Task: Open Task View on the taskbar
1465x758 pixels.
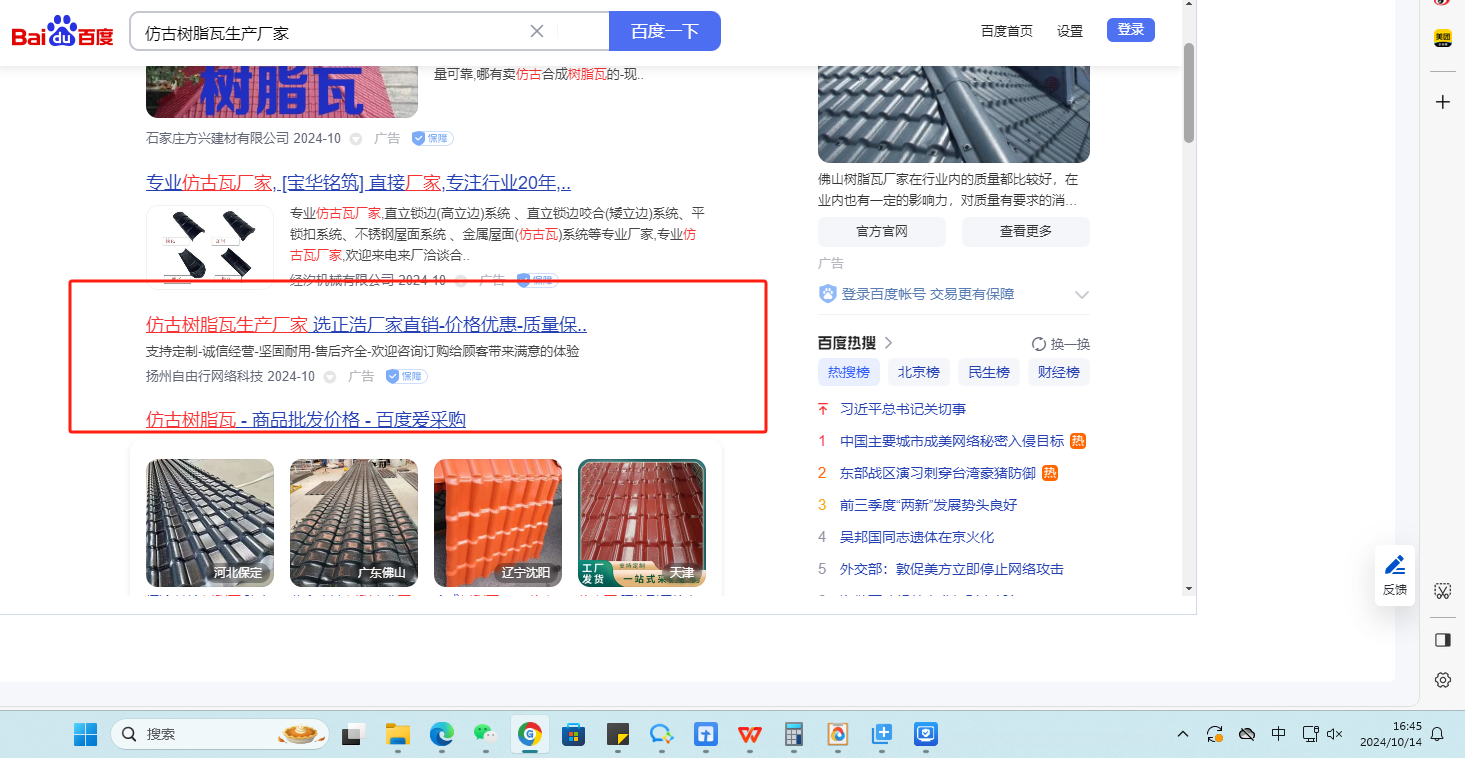Action: tap(352, 734)
